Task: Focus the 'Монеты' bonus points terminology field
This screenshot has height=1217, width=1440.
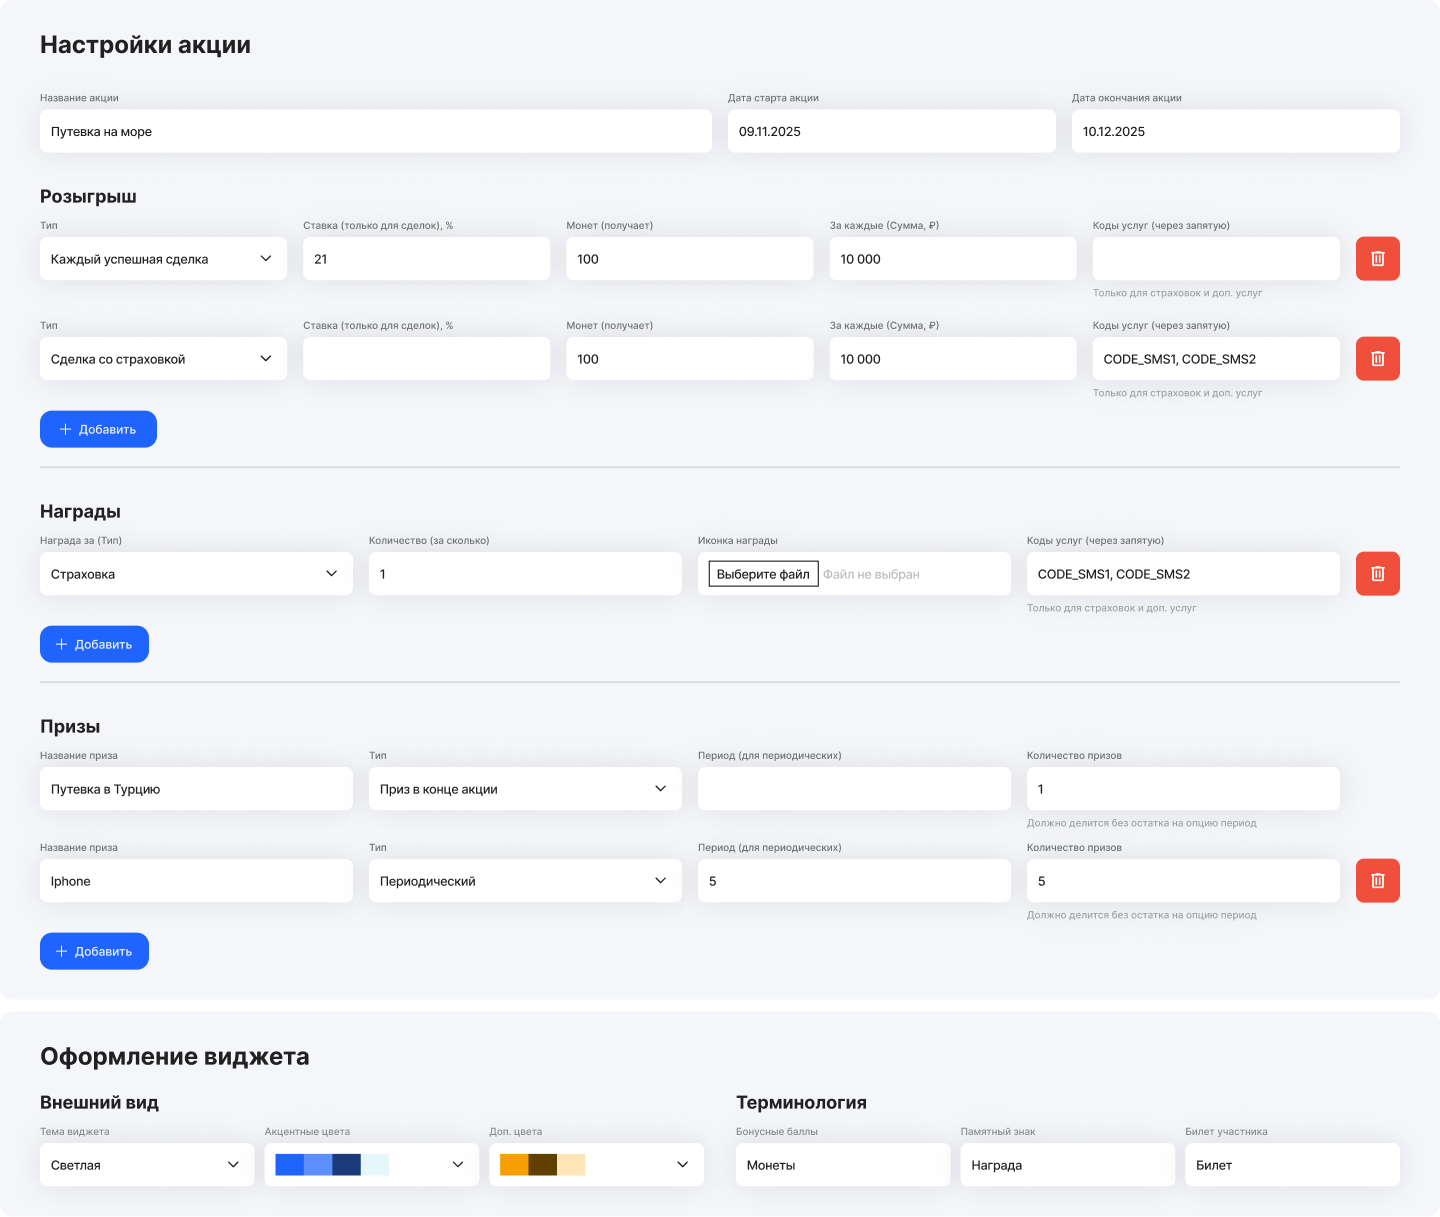Action: pyautogui.click(x=842, y=1165)
